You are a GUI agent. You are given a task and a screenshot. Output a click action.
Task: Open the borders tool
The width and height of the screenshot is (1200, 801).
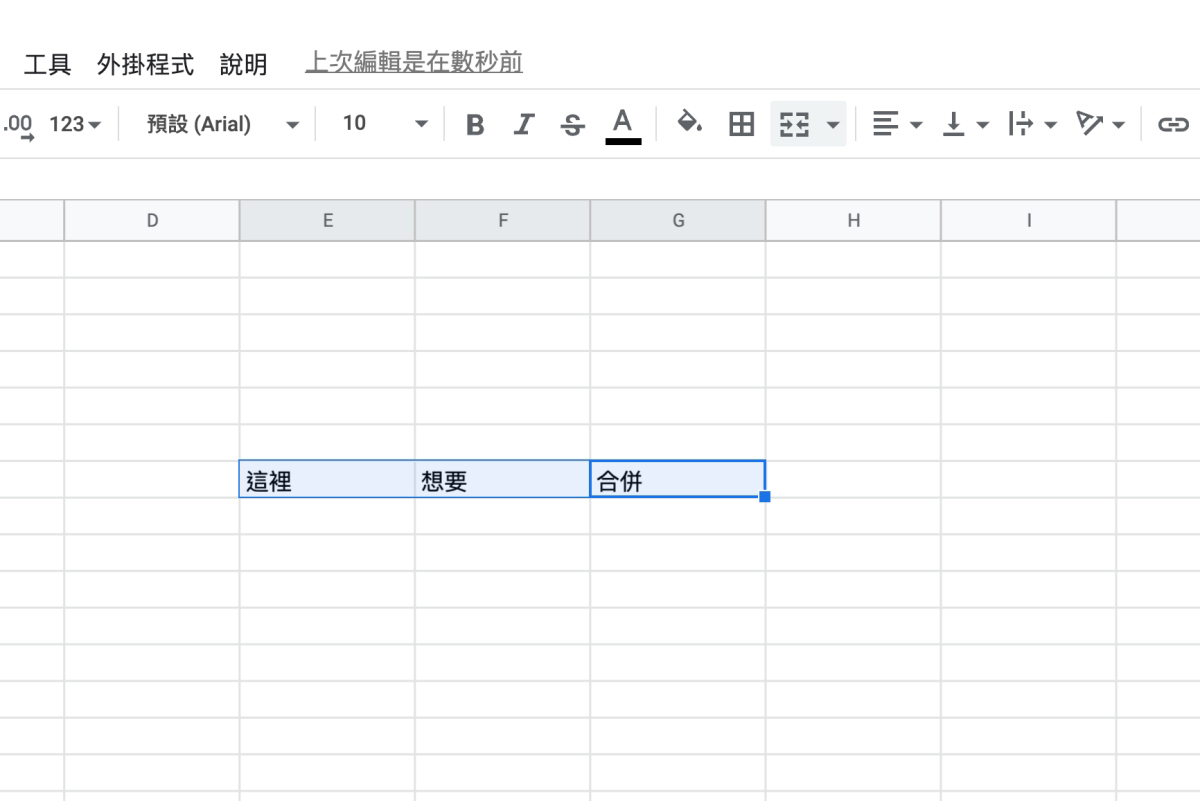740,124
